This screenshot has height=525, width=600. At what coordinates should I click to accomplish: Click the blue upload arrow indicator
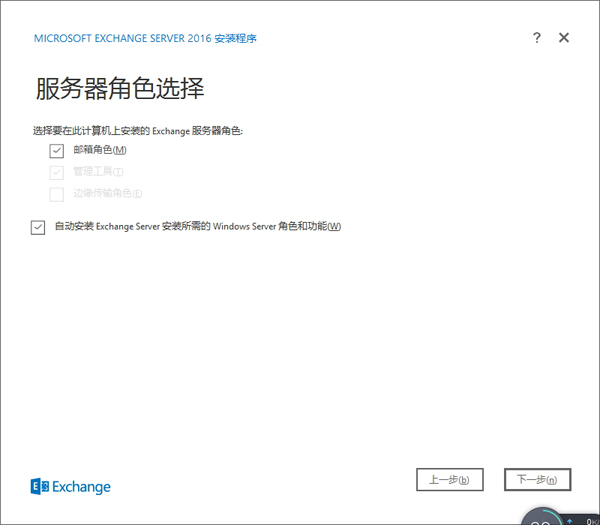(x=570, y=520)
